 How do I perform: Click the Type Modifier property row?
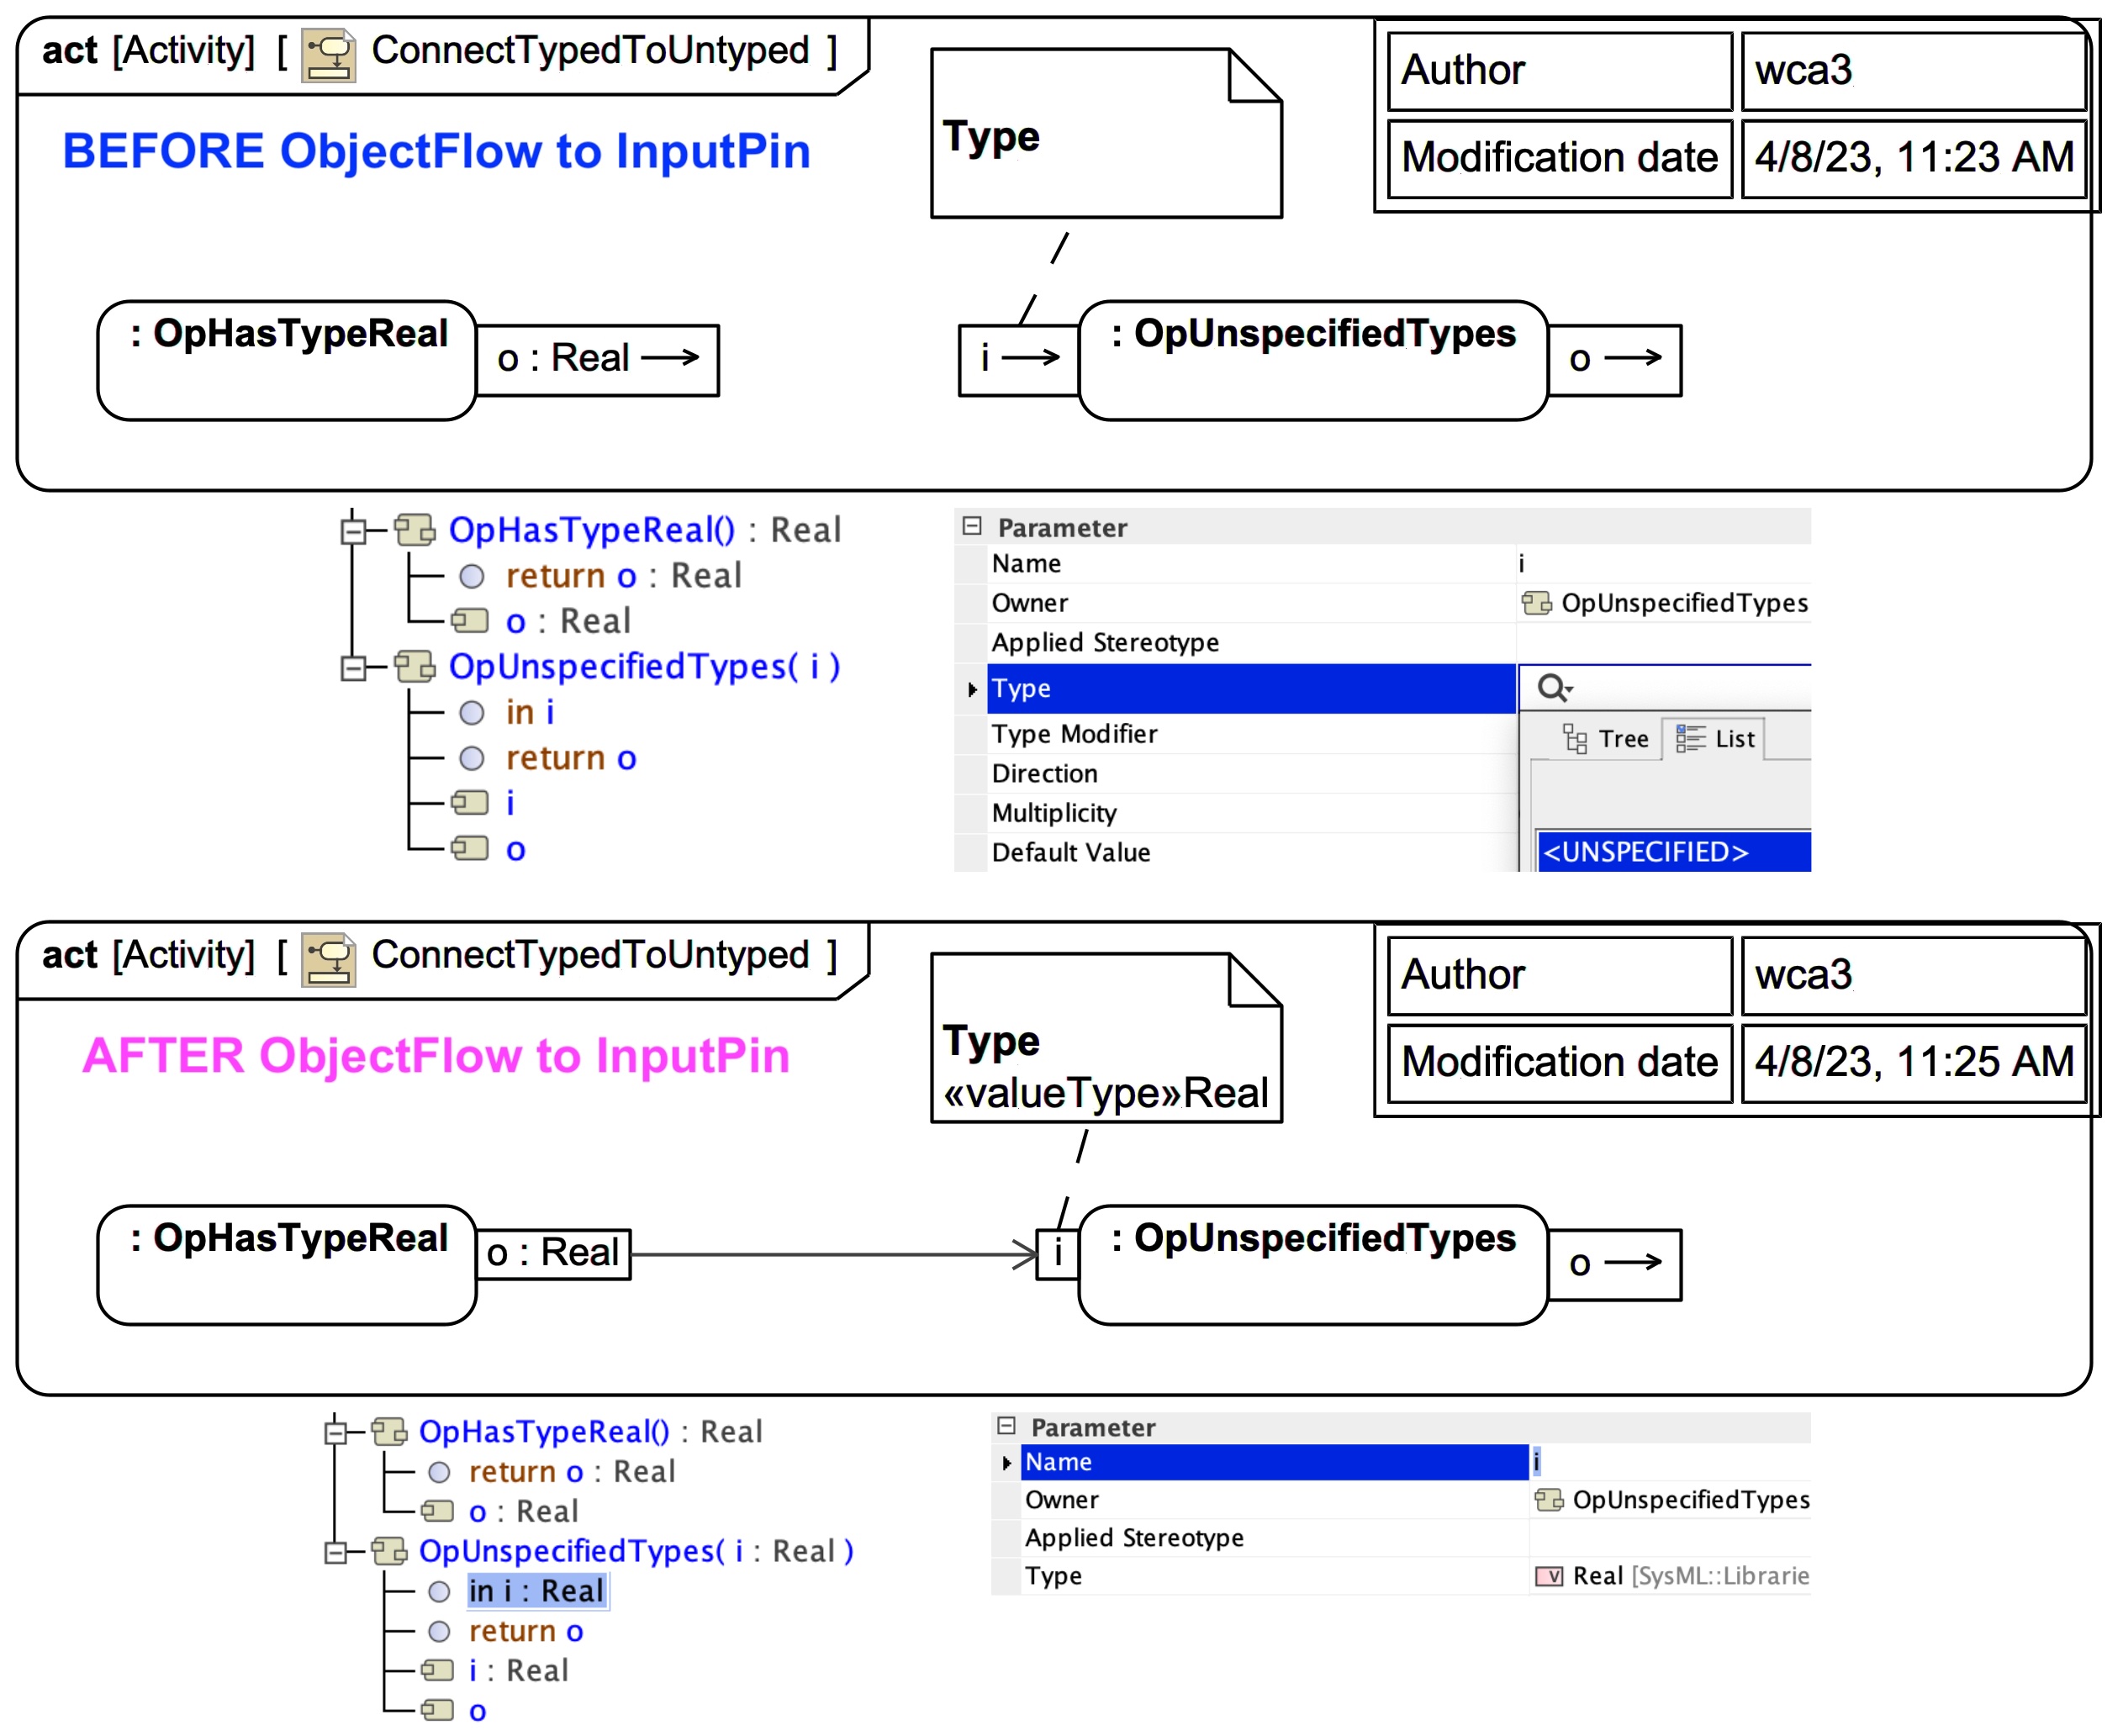point(1075,734)
